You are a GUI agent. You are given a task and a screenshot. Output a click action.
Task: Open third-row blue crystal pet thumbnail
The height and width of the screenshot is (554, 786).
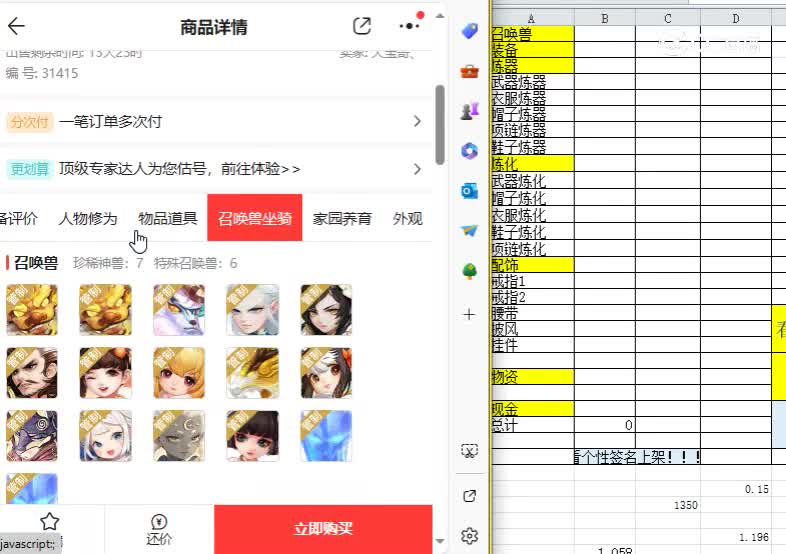pos(326,436)
